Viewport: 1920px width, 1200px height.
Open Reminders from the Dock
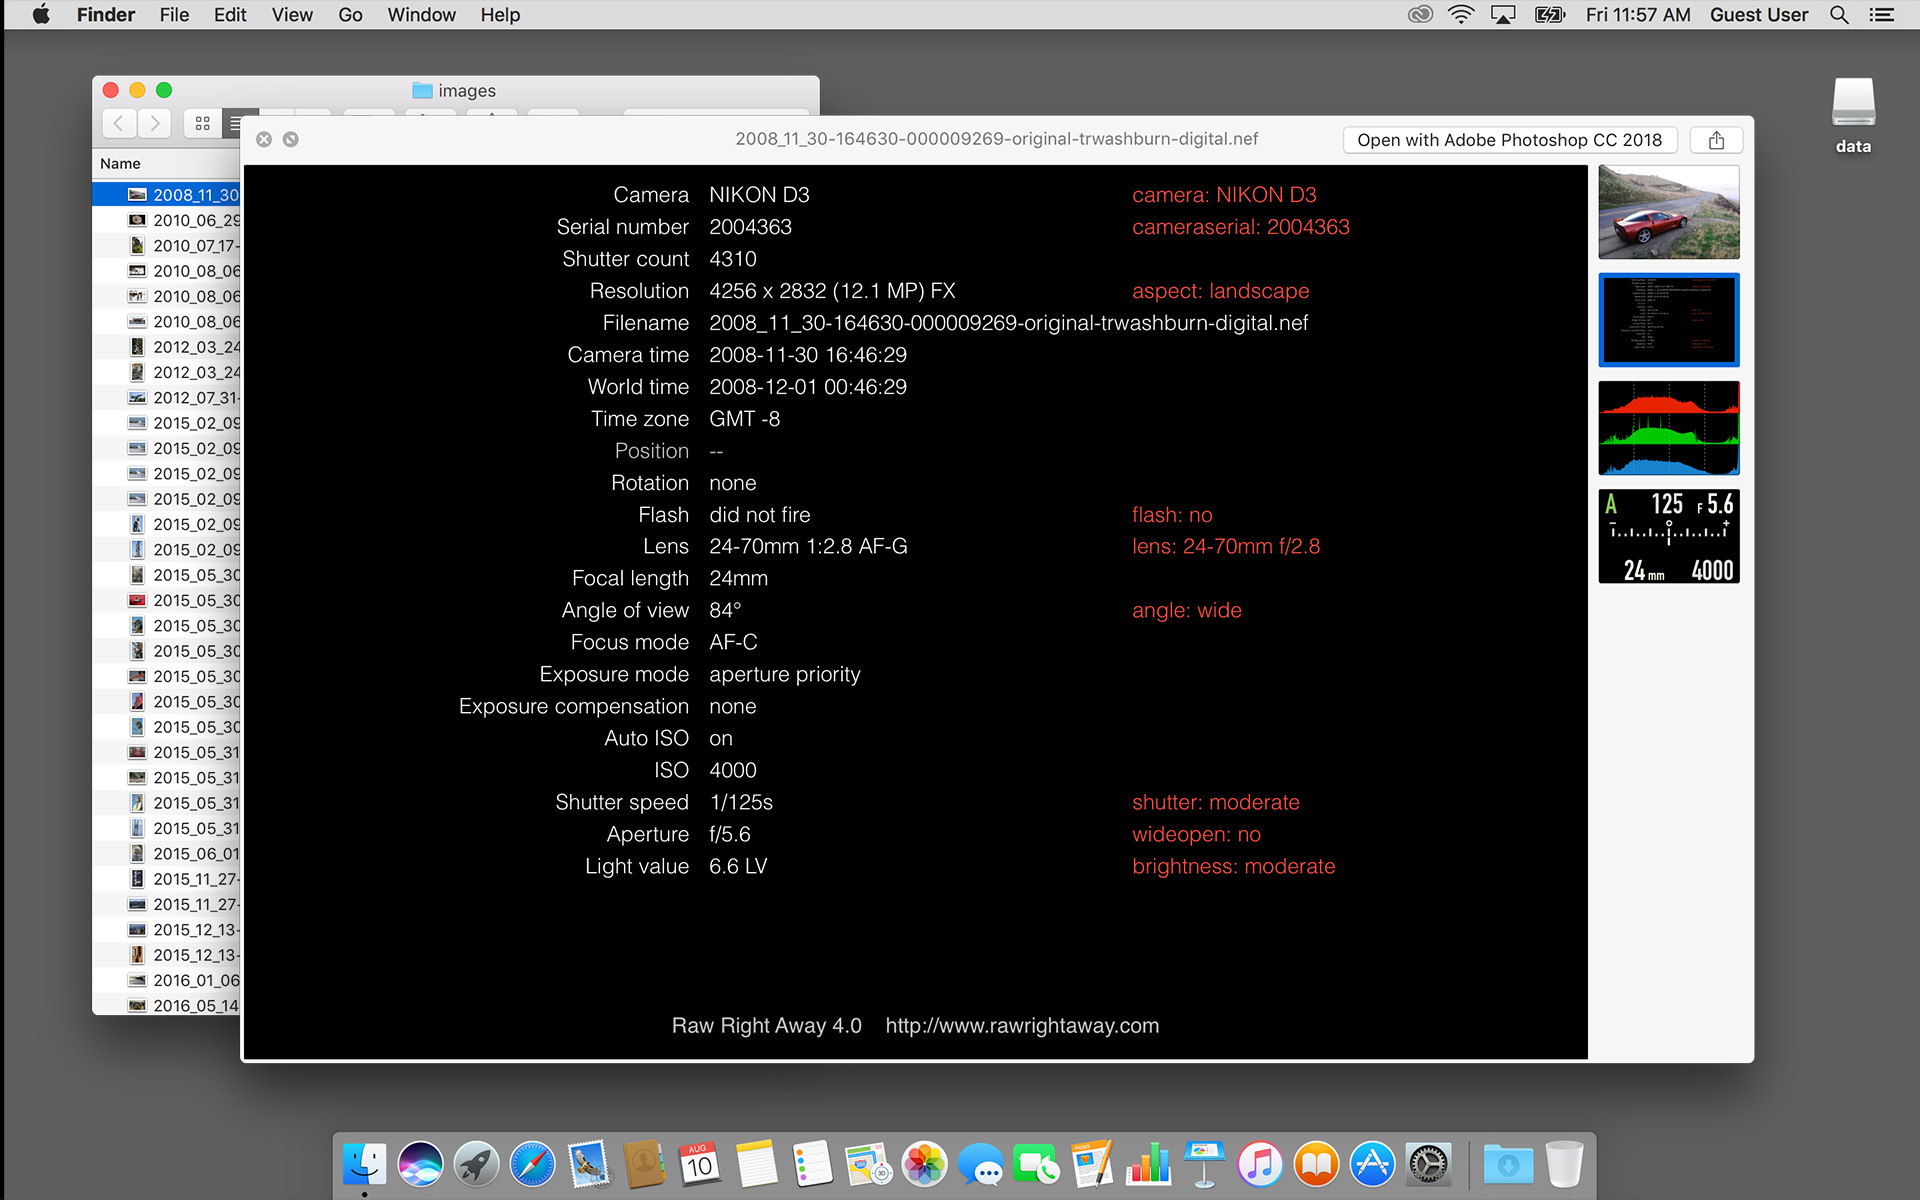[812, 1165]
